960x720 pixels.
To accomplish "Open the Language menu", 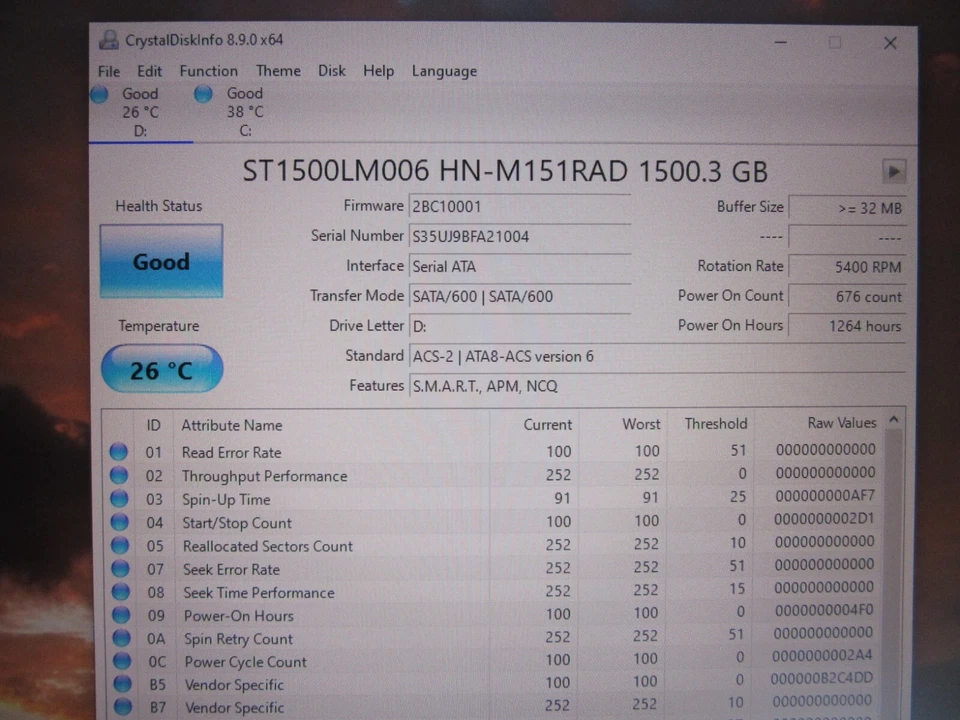I will pos(444,71).
